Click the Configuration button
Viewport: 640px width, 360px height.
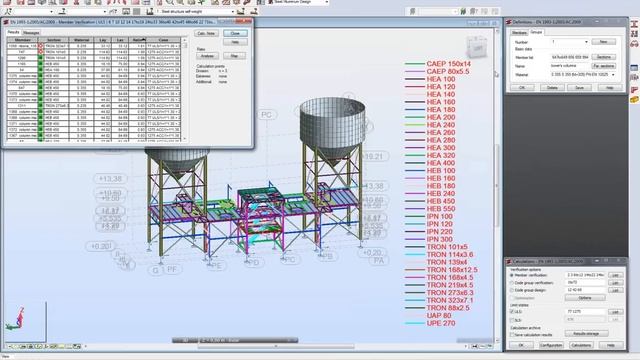click(551, 345)
